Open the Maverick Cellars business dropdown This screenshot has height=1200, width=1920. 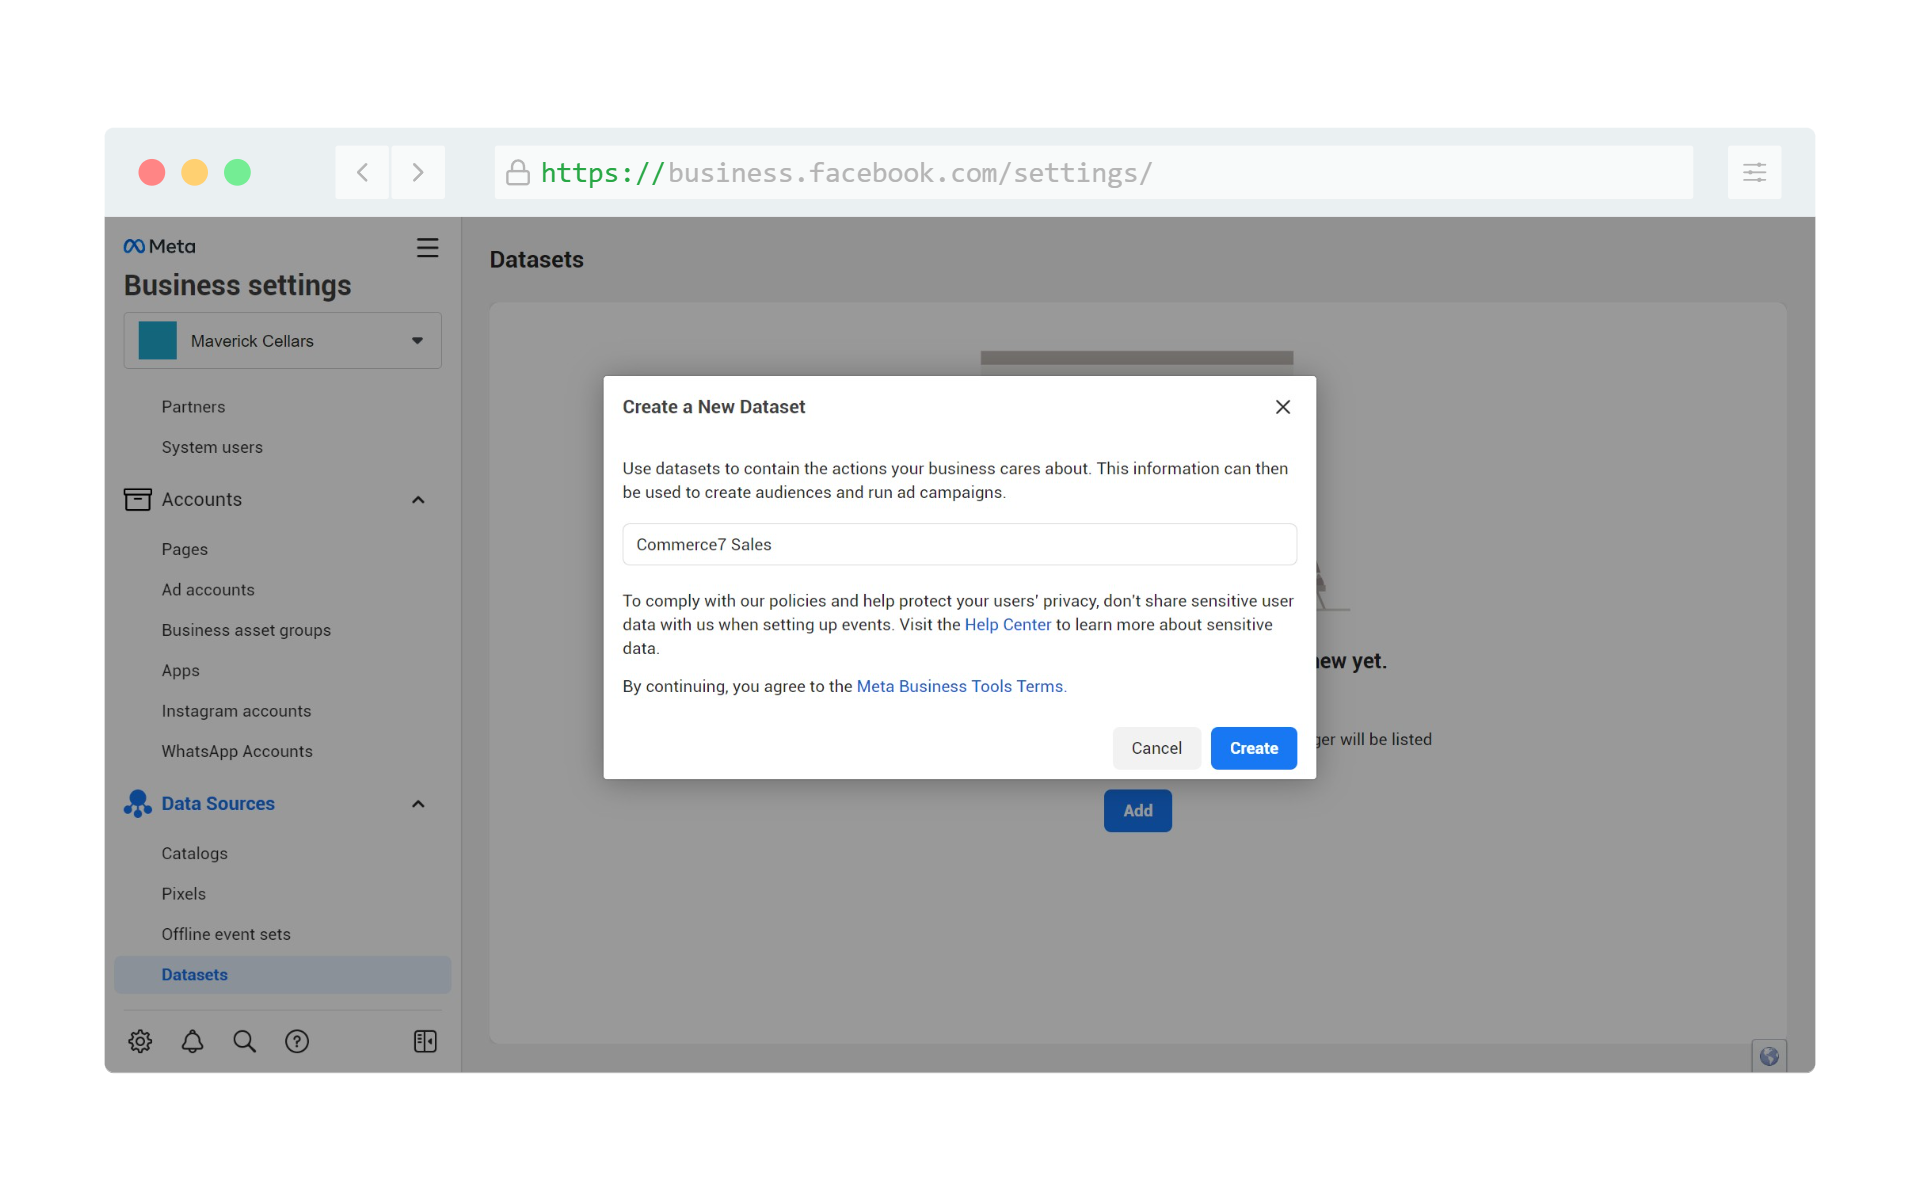point(282,341)
